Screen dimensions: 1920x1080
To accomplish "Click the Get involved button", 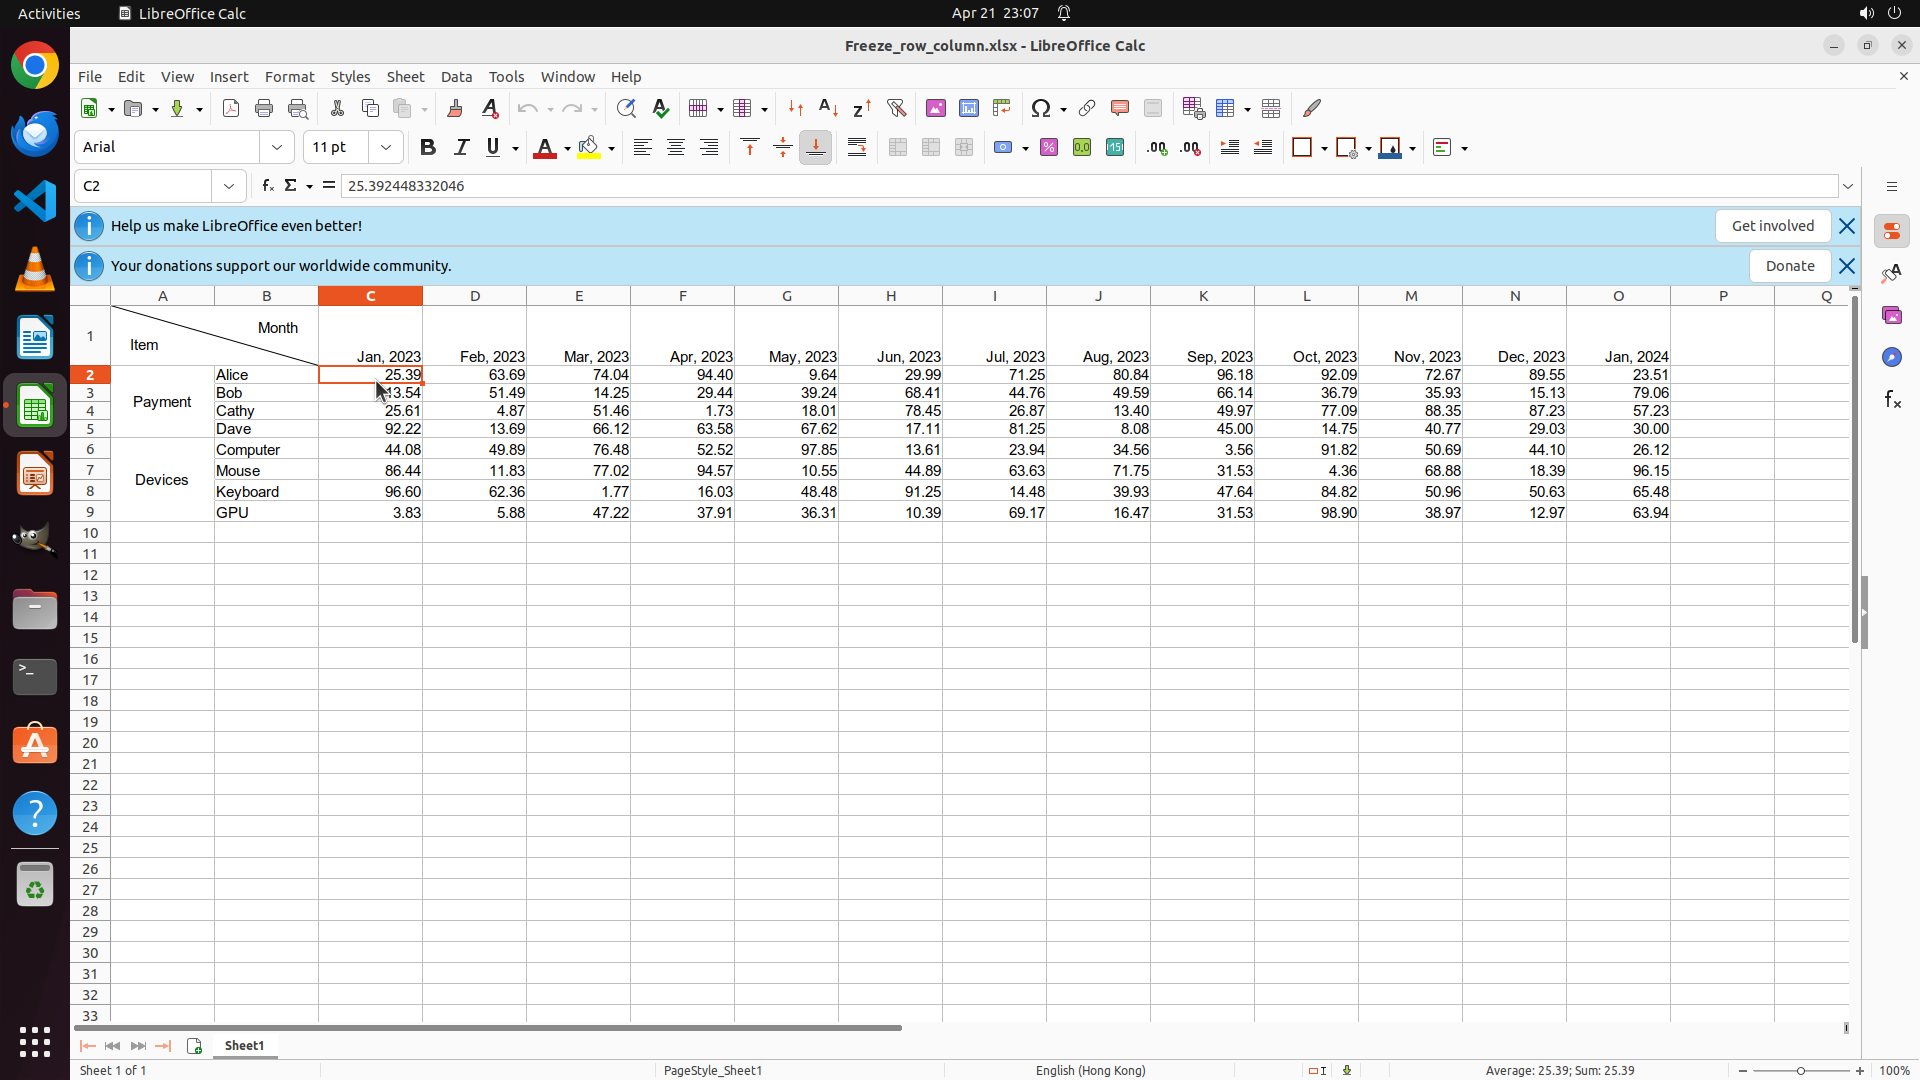I will pyautogui.click(x=1772, y=226).
